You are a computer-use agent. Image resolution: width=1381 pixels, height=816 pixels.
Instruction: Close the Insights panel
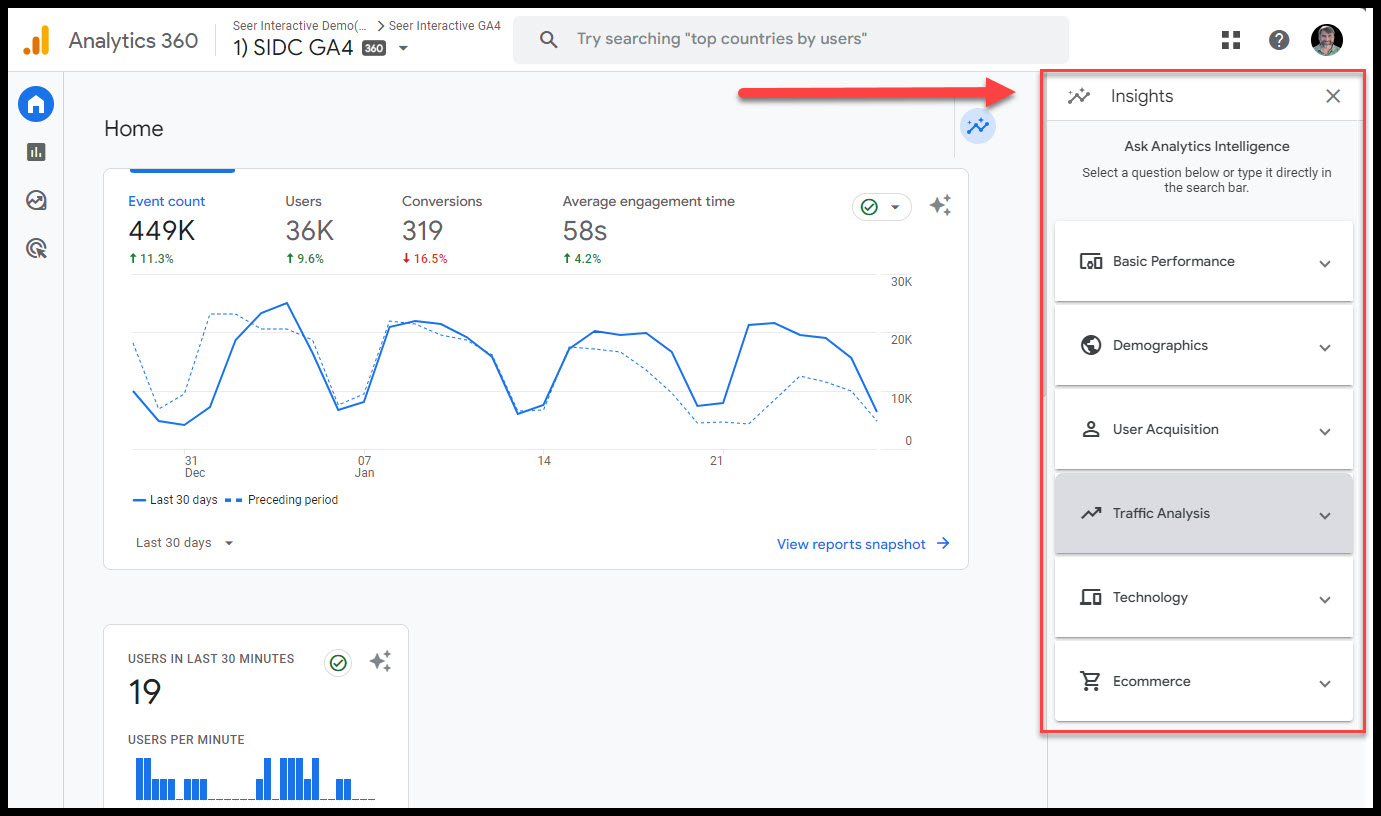tap(1333, 96)
